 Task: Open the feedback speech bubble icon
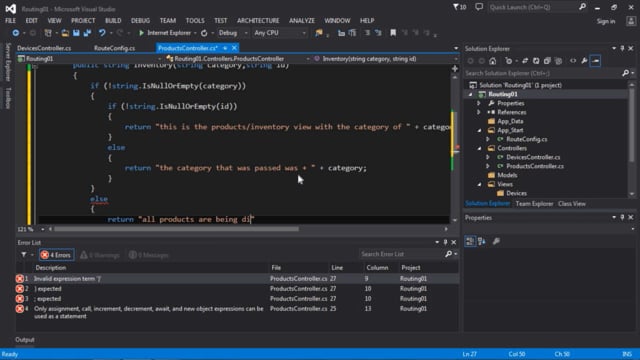479,7
